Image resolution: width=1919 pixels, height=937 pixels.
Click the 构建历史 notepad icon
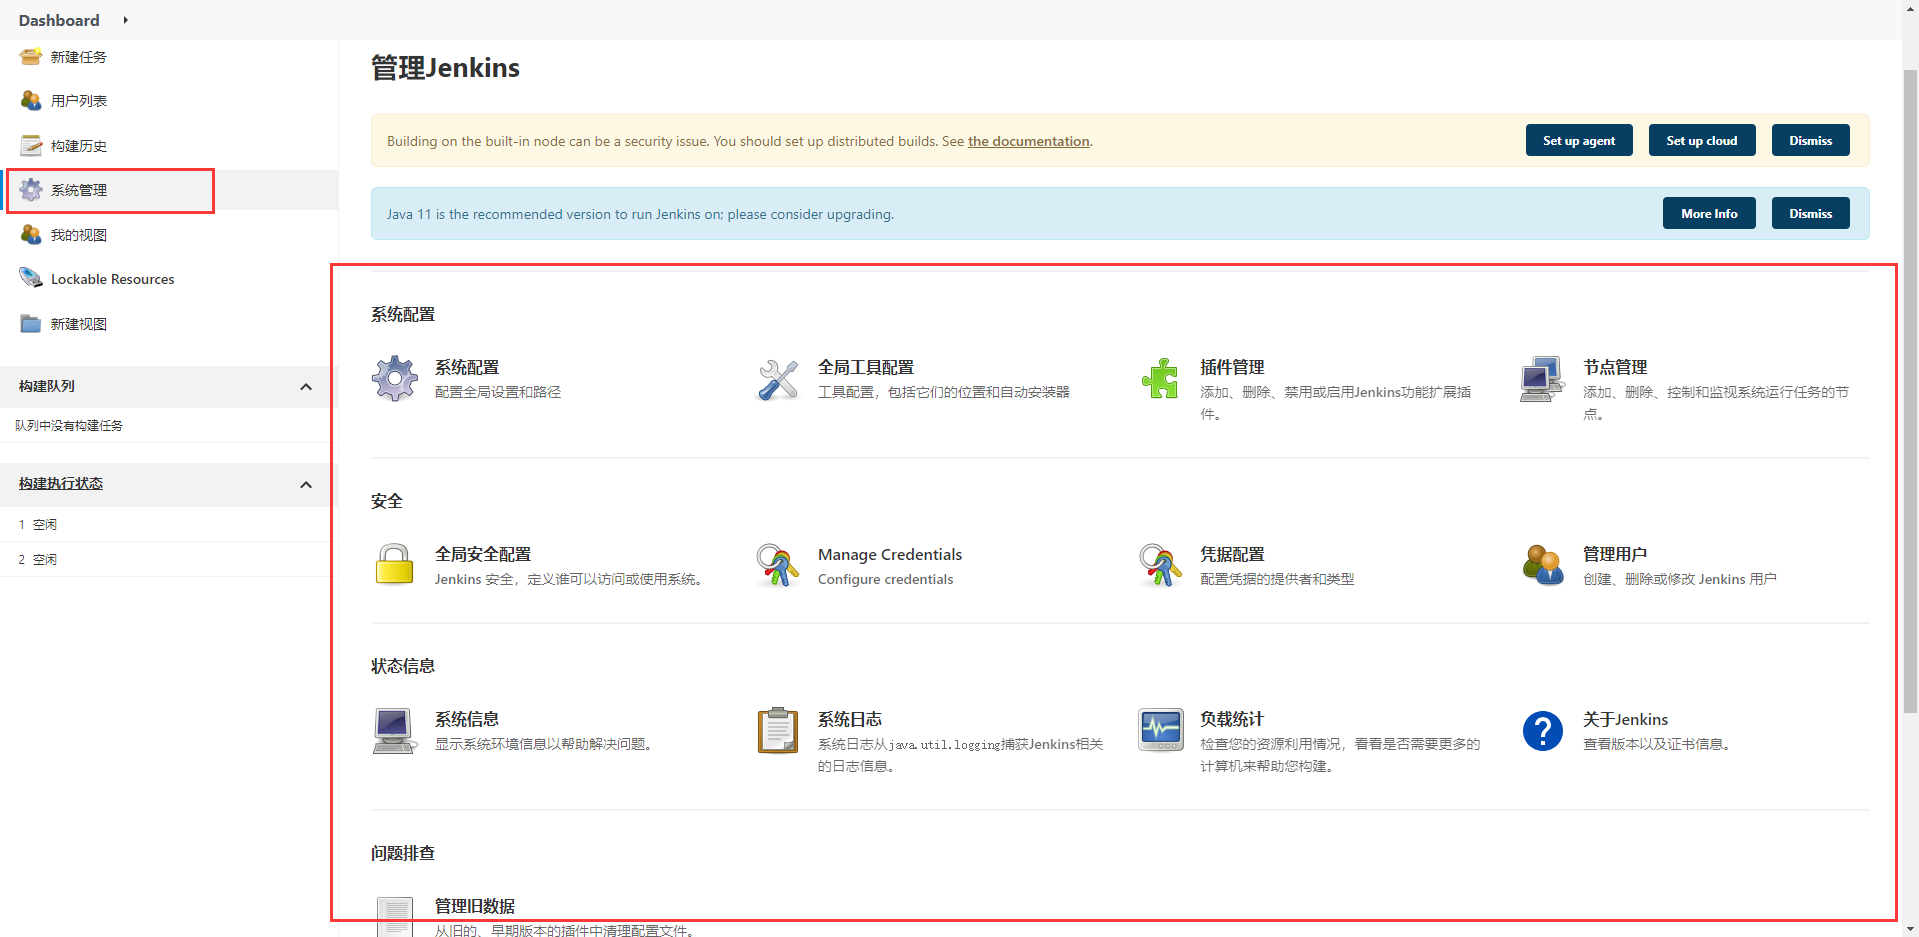(x=31, y=146)
